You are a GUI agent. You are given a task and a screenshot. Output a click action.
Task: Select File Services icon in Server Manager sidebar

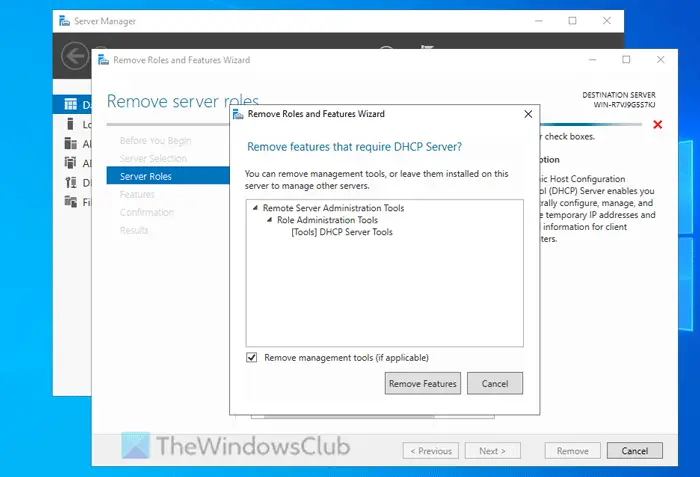pos(71,201)
